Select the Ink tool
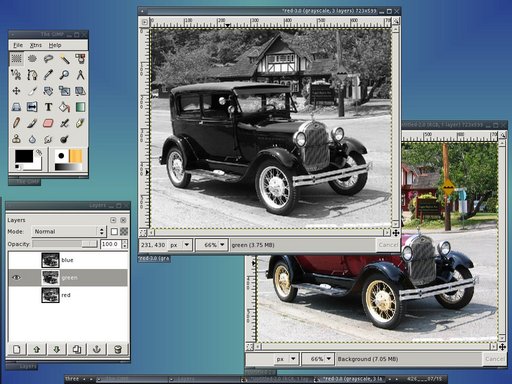 coord(80,123)
